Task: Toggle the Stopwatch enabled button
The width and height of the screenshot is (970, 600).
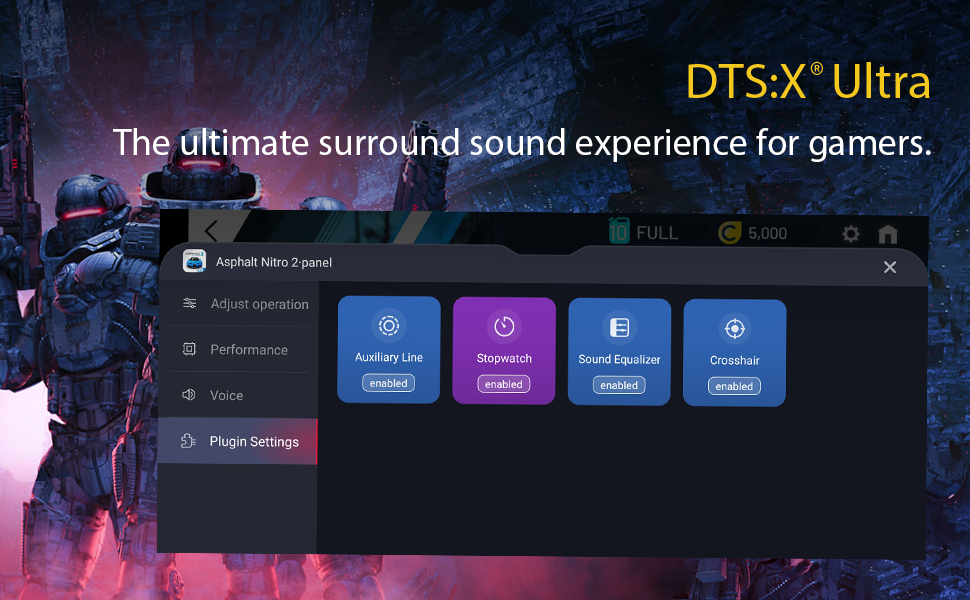Action: click(x=504, y=384)
